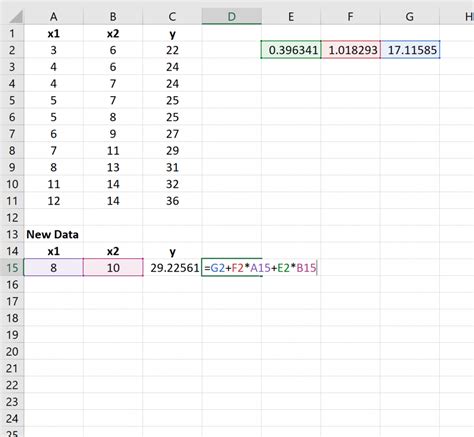The width and height of the screenshot is (474, 437).
Task: Click cell C15 with 29.22561
Action: click(x=172, y=268)
